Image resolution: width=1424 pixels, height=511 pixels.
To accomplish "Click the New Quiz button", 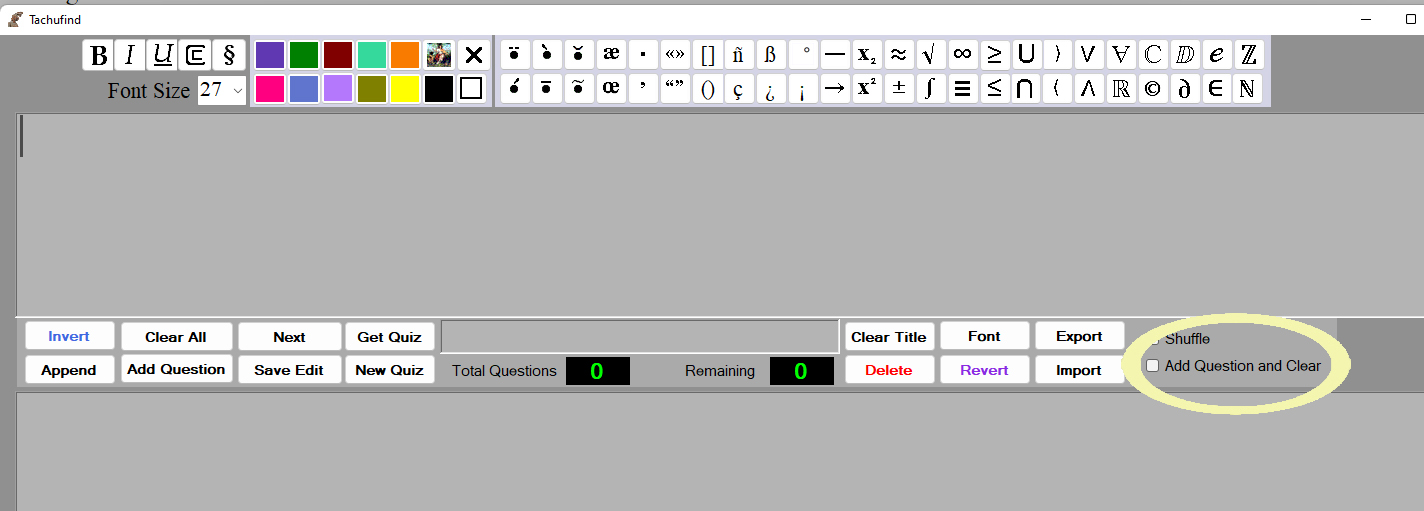I will click(x=390, y=370).
